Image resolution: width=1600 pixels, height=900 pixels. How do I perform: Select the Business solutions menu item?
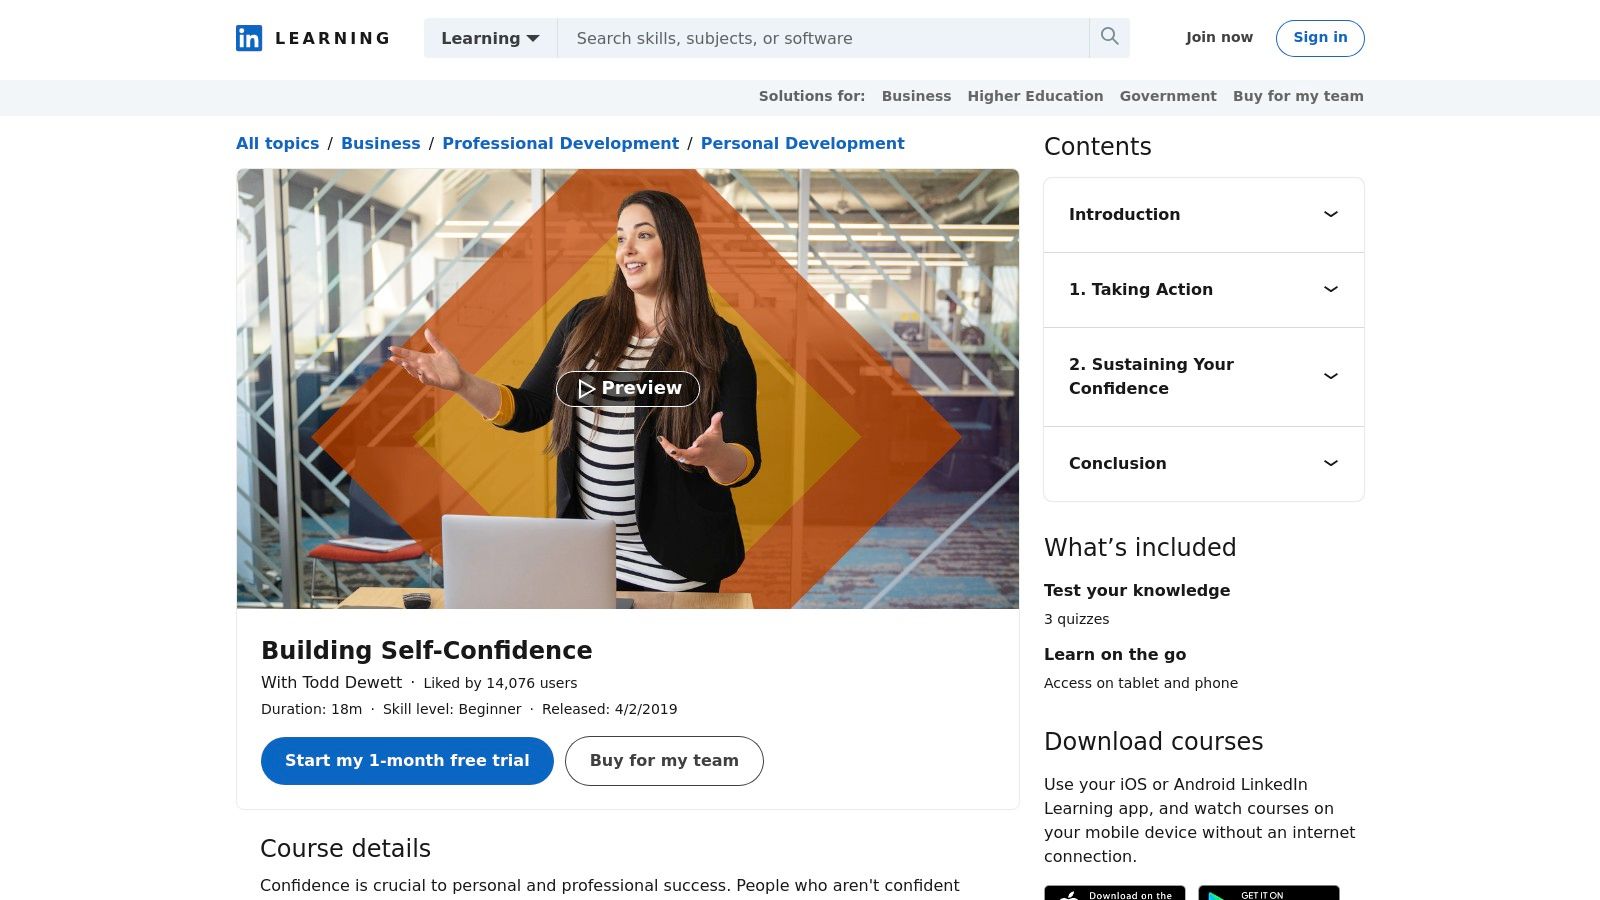916,96
